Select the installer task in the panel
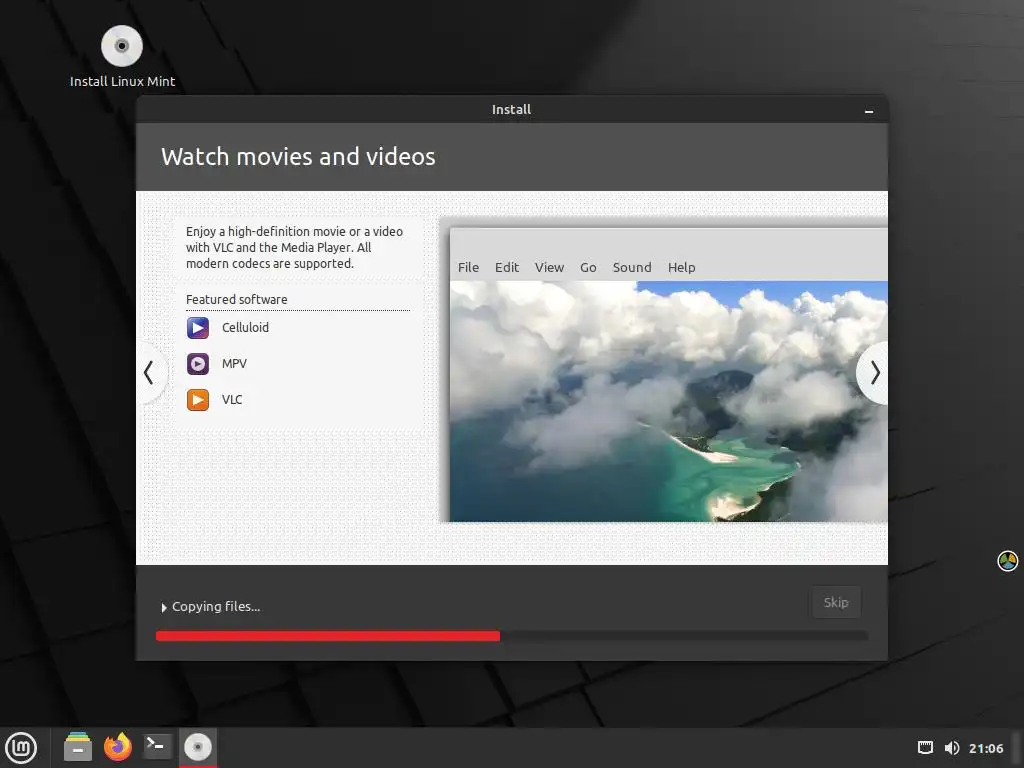Viewport: 1024px width, 768px height. point(198,747)
